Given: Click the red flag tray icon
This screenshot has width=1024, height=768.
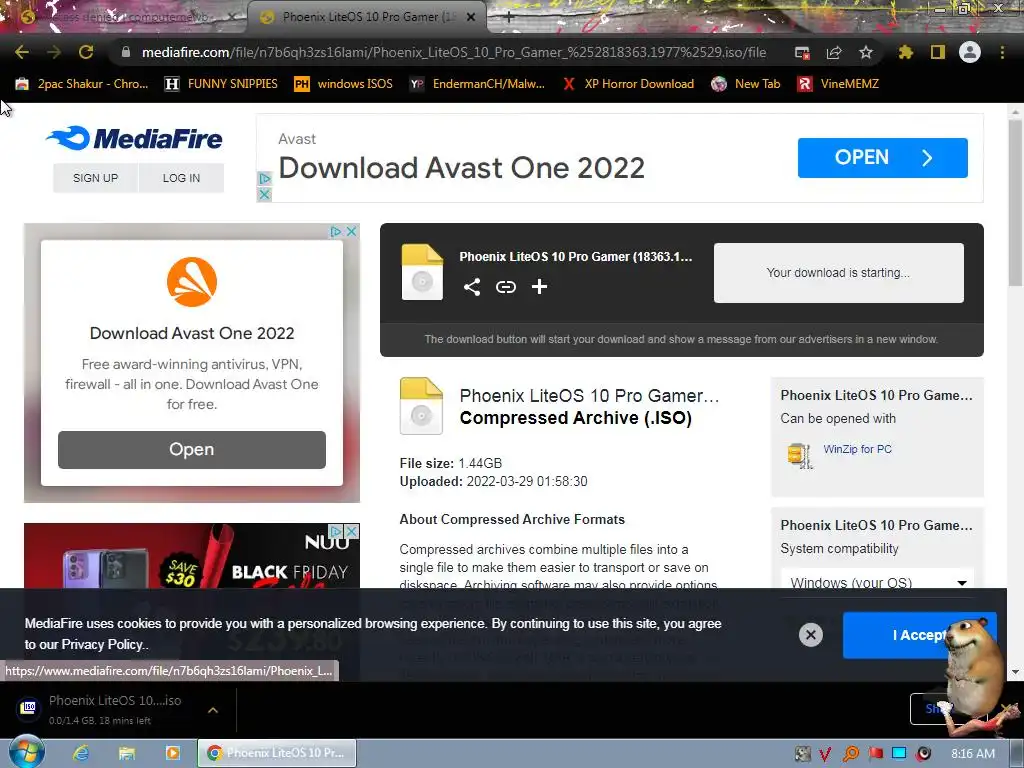Looking at the screenshot, I should tap(876, 754).
